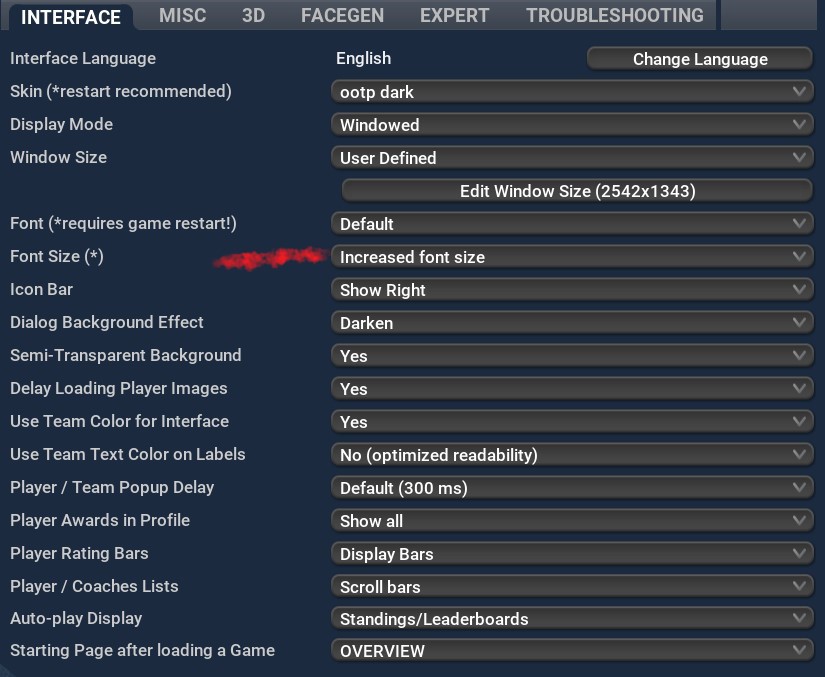Open the Player Rating Bars dropdown

click(x=572, y=554)
